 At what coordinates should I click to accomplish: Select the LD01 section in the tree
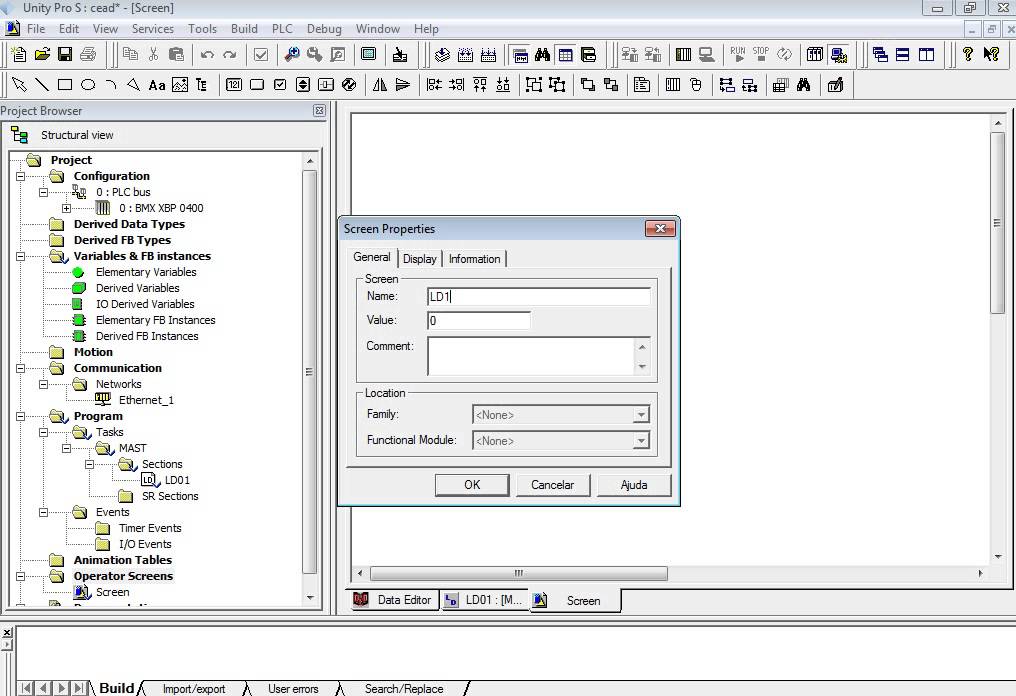(x=177, y=480)
